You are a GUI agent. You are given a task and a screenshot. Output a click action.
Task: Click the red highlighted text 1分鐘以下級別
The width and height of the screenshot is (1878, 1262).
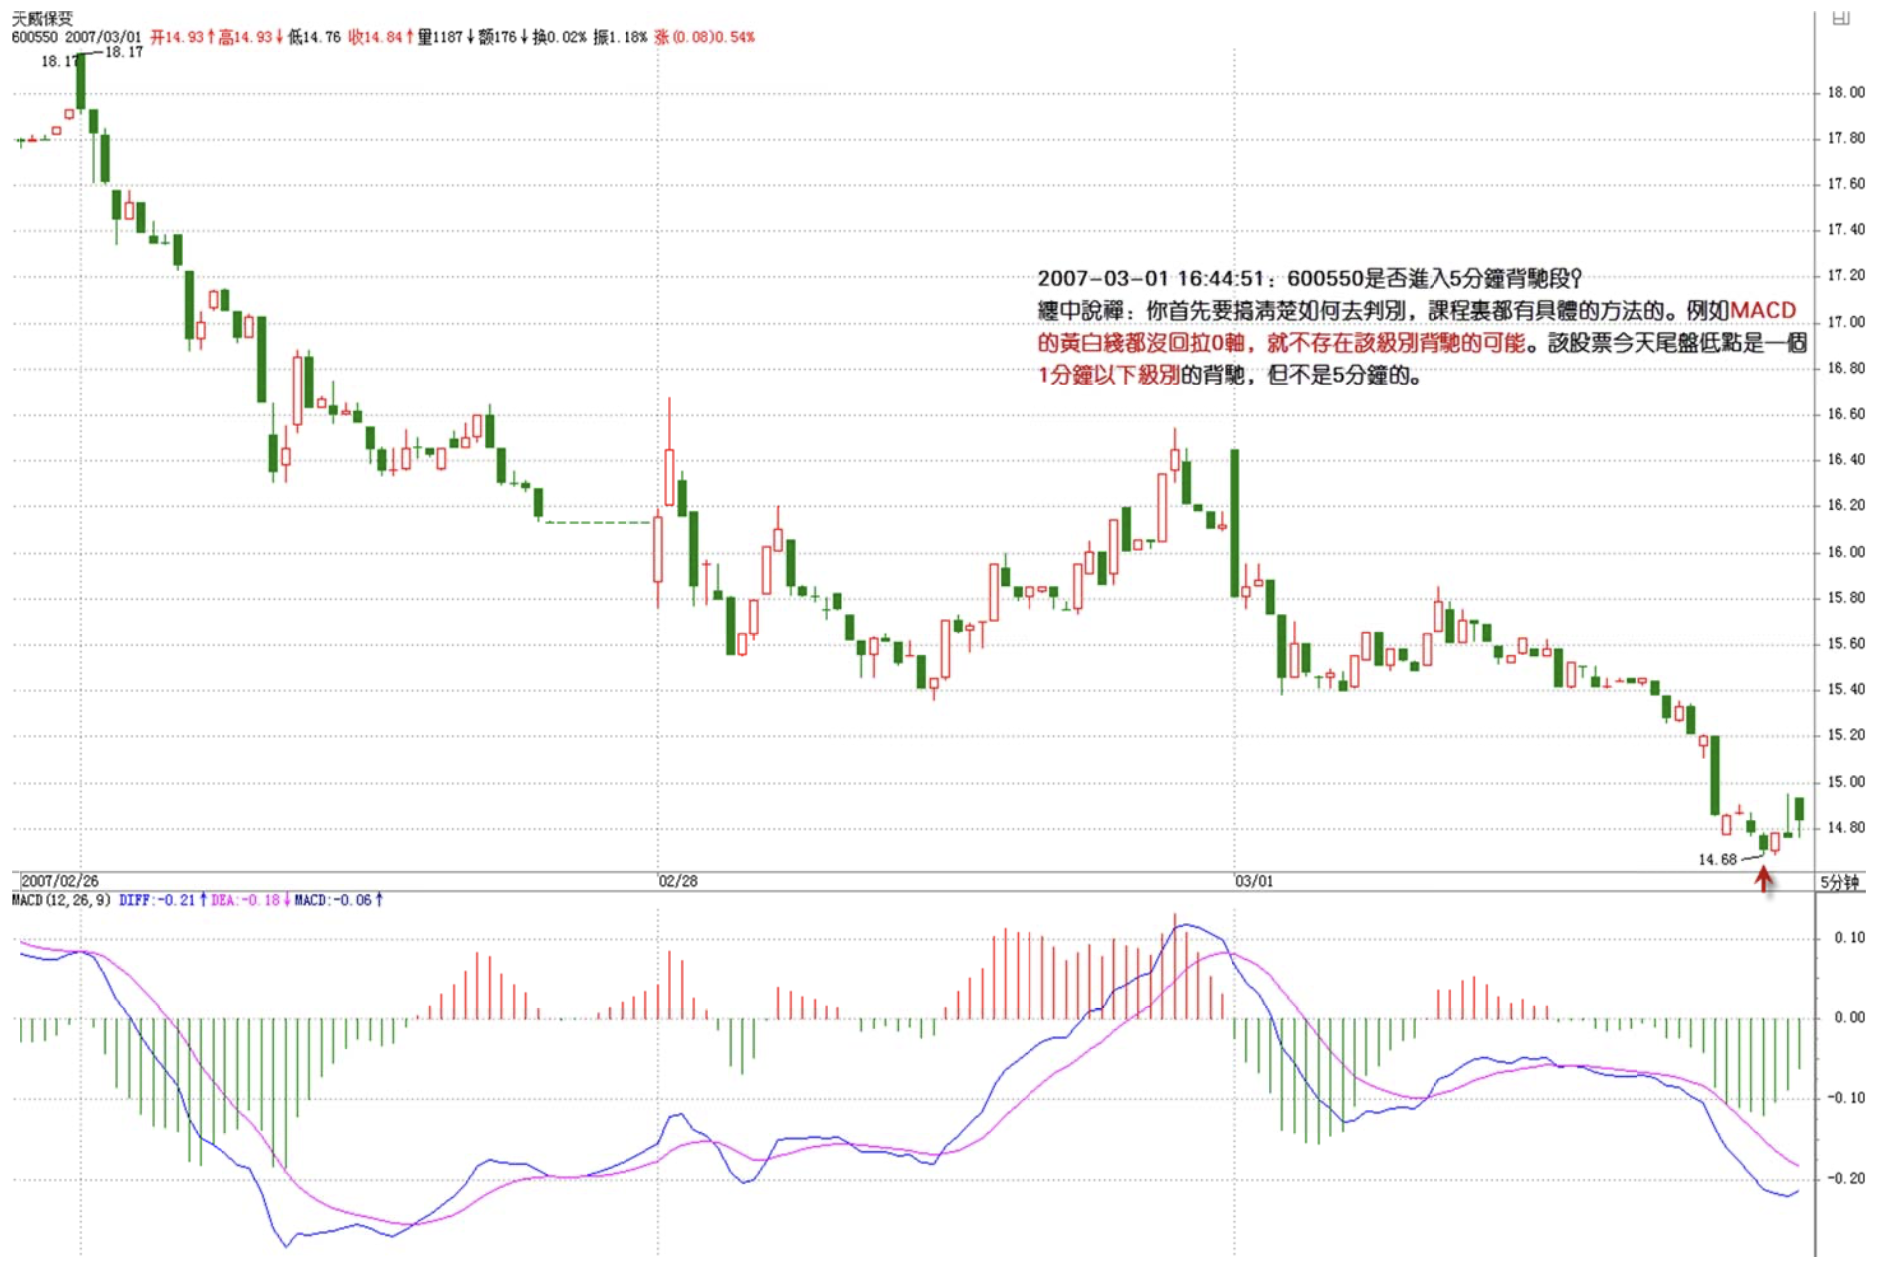tap(1108, 375)
